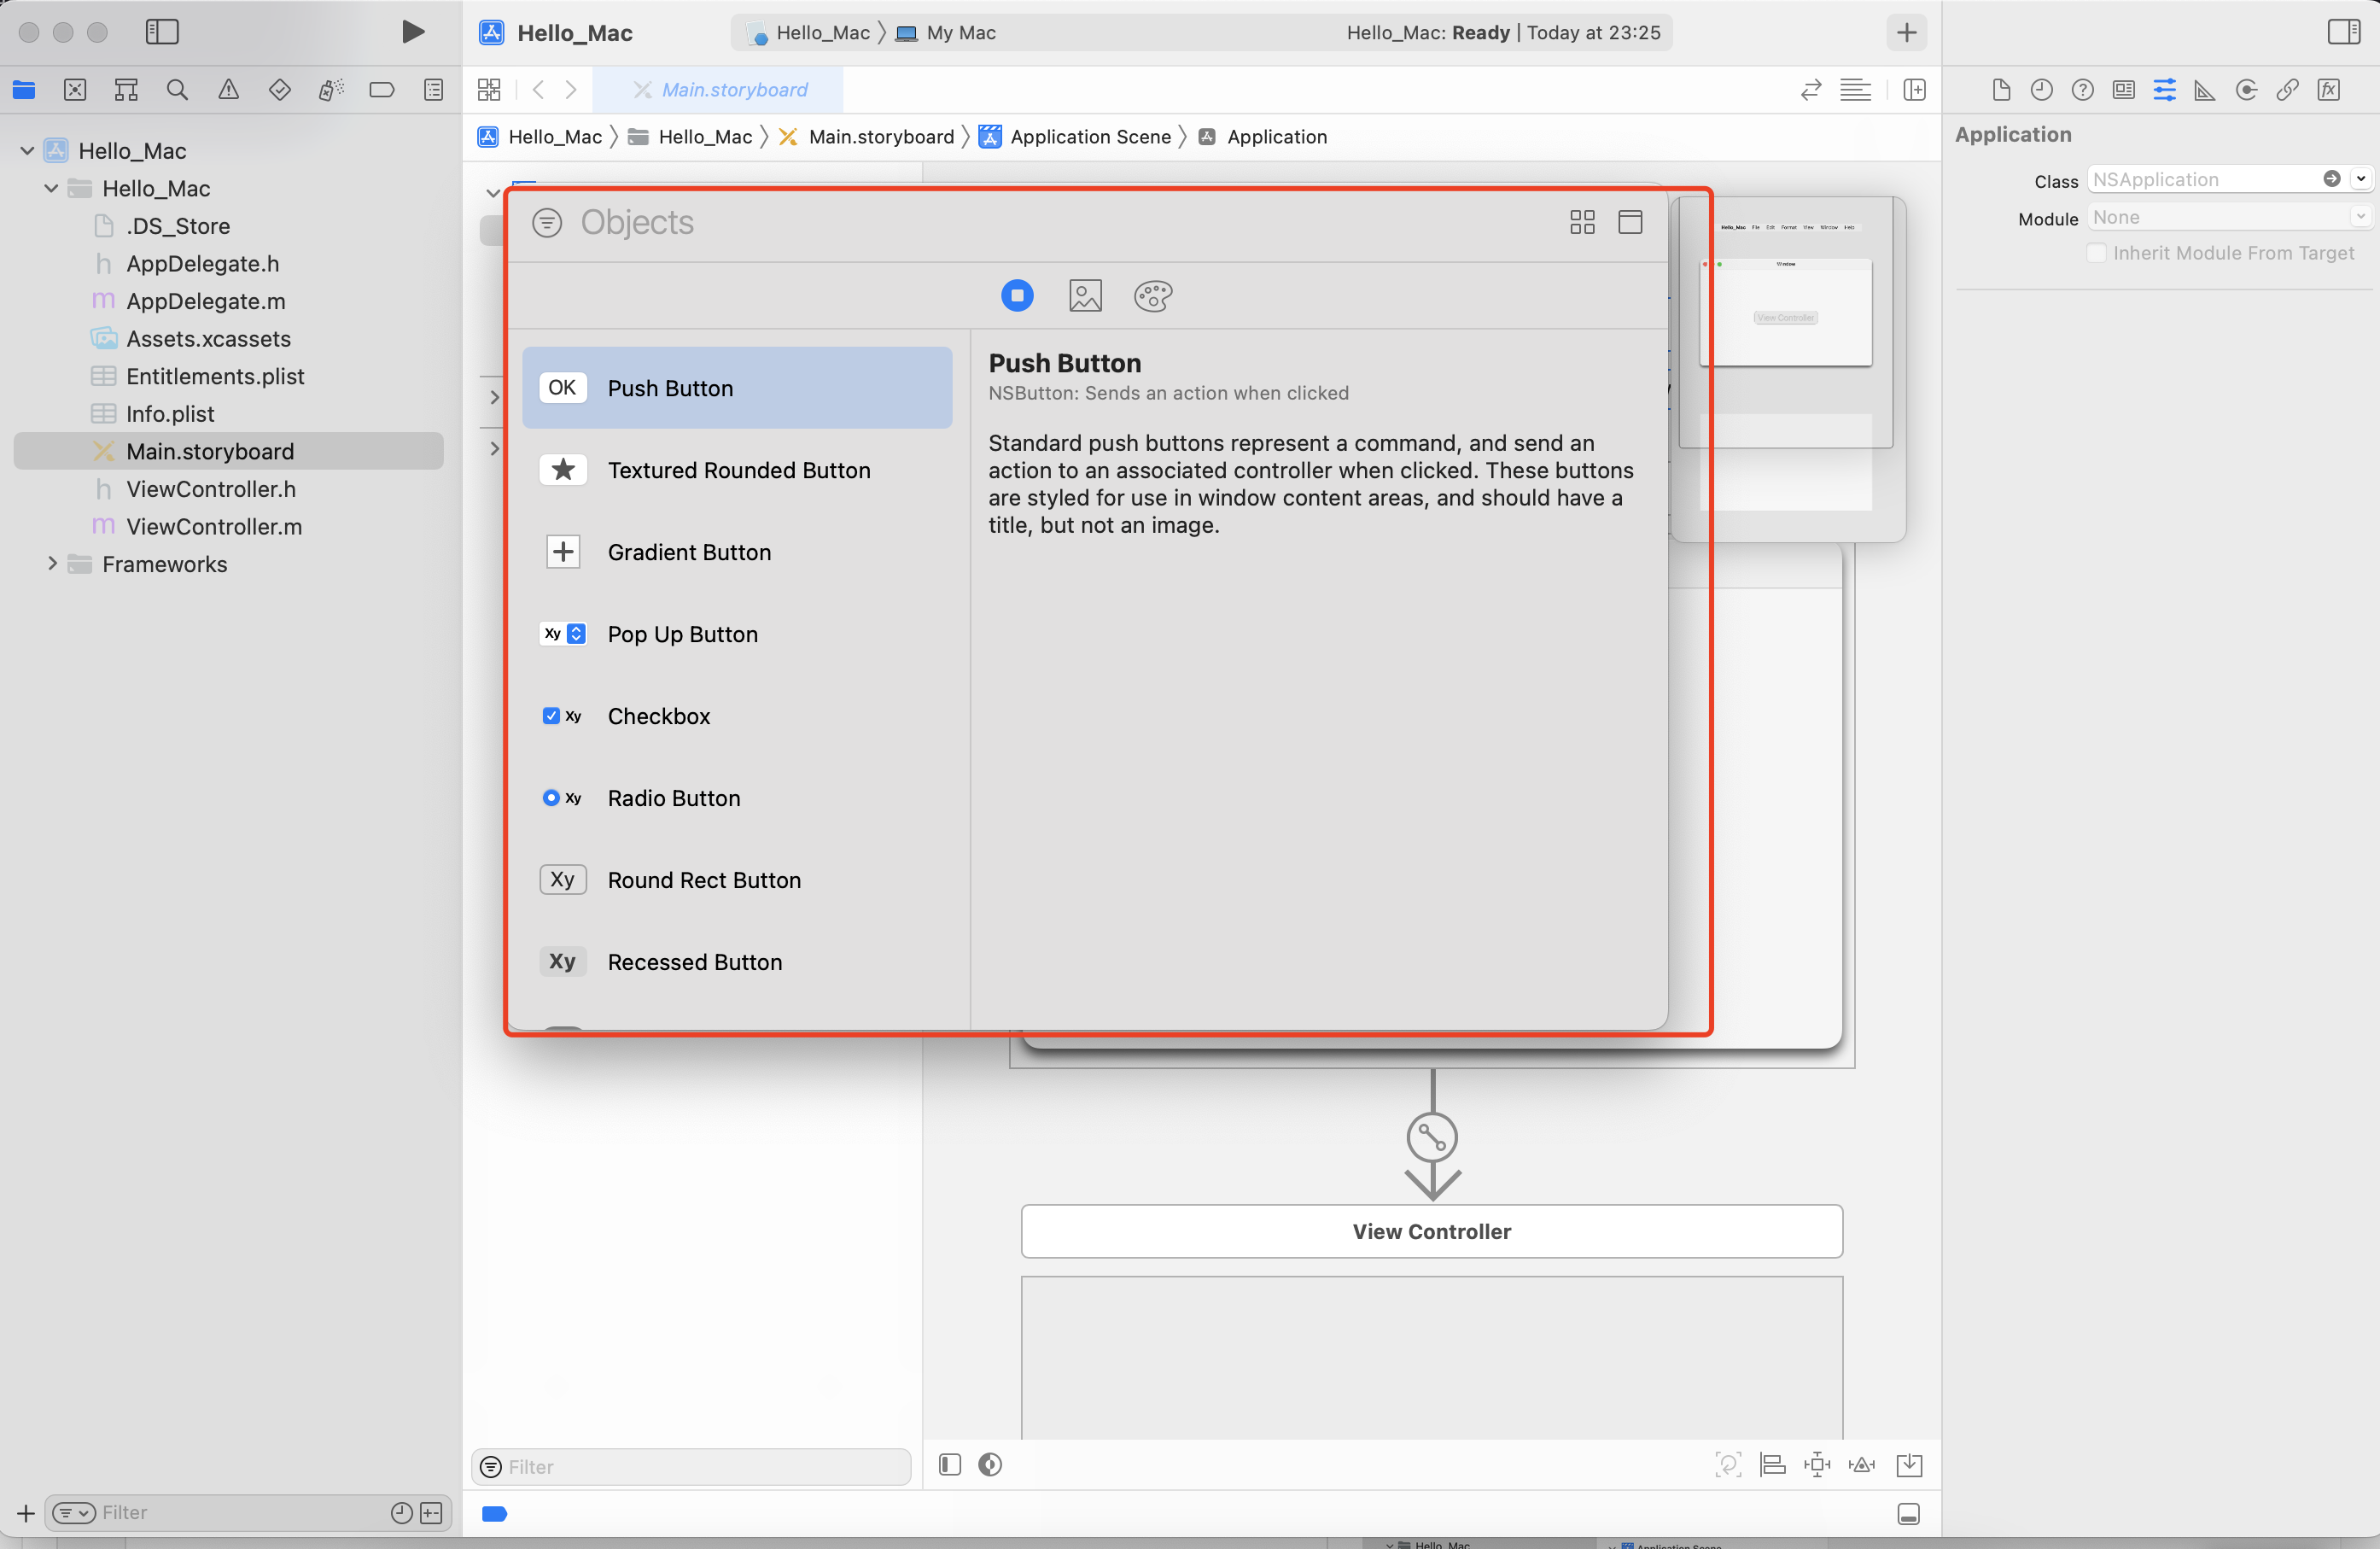
Task: Open the Quick Help inspector icon
Action: (x=2082, y=90)
